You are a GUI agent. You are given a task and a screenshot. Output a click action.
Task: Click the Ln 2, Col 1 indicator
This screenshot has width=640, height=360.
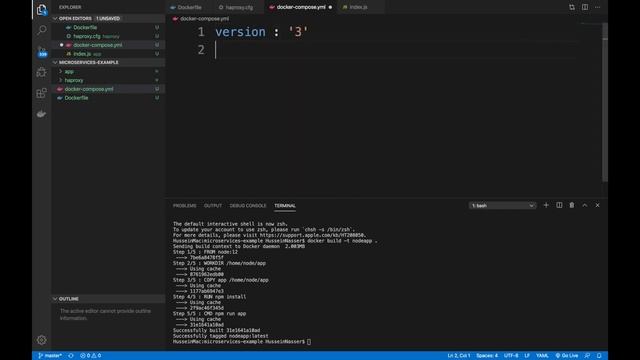click(459, 356)
